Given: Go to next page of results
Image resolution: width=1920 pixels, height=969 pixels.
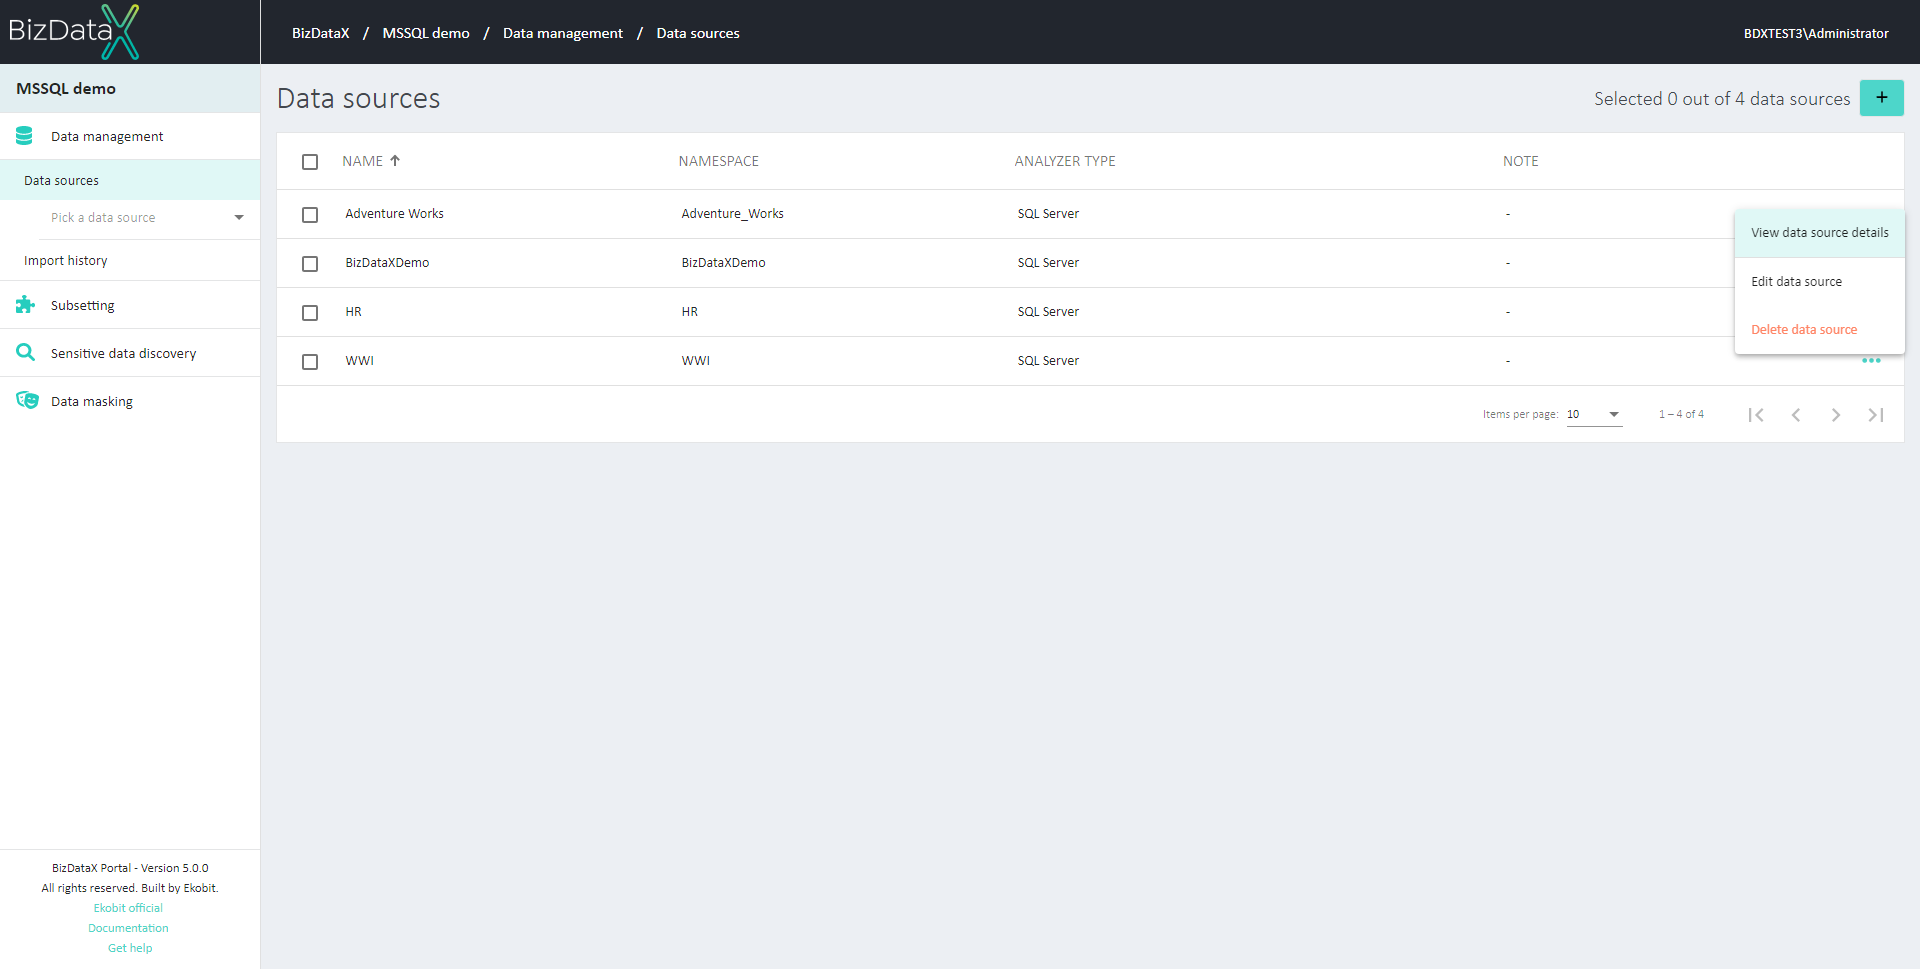Looking at the screenshot, I should coord(1836,415).
